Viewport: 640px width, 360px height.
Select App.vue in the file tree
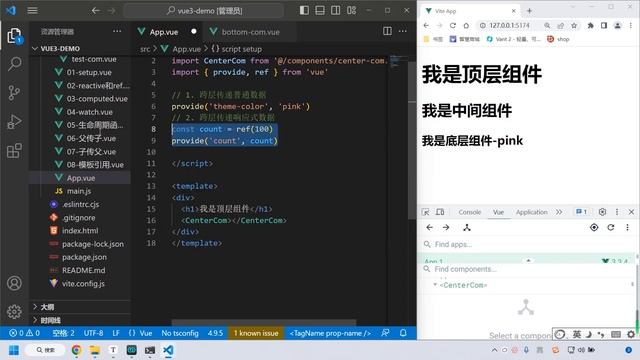pyautogui.click(x=80, y=178)
